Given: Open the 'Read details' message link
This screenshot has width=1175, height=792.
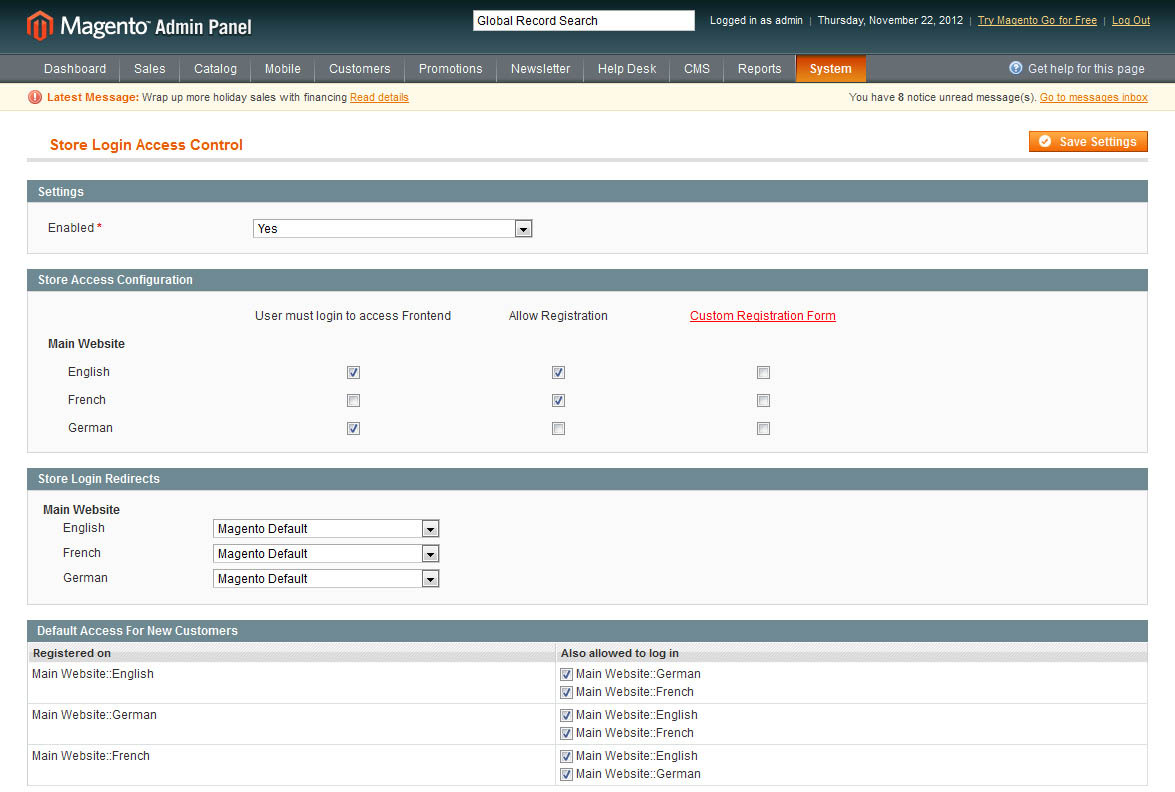Looking at the screenshot, I should click(379, 97).
